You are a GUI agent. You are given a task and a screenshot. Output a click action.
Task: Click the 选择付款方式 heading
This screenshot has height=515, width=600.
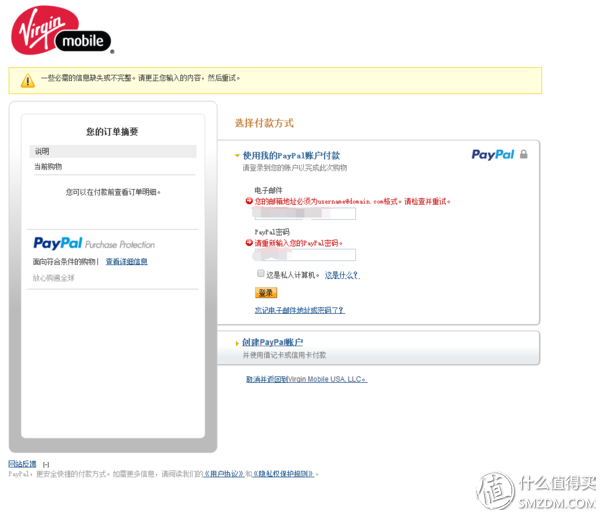coord(264,123)
